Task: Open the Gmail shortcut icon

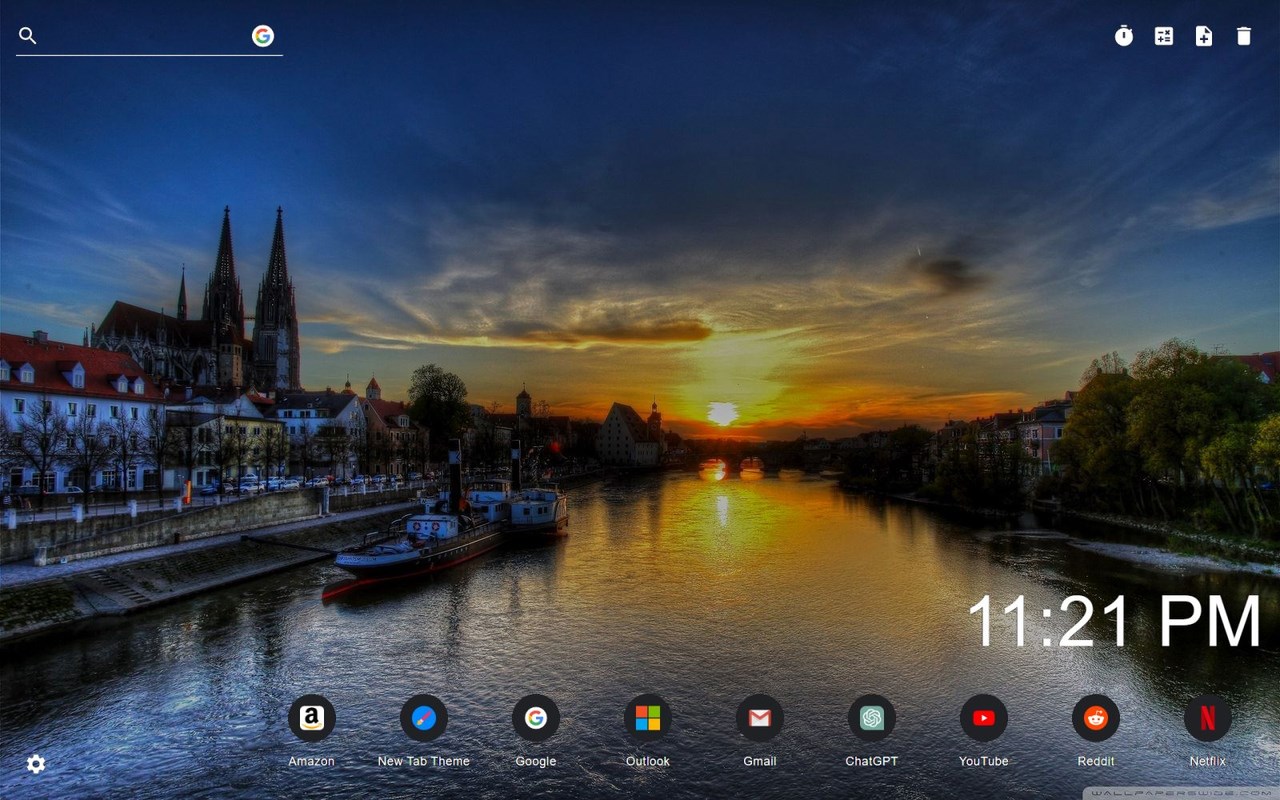Action: pyautogui.click(x=760, y=718)
